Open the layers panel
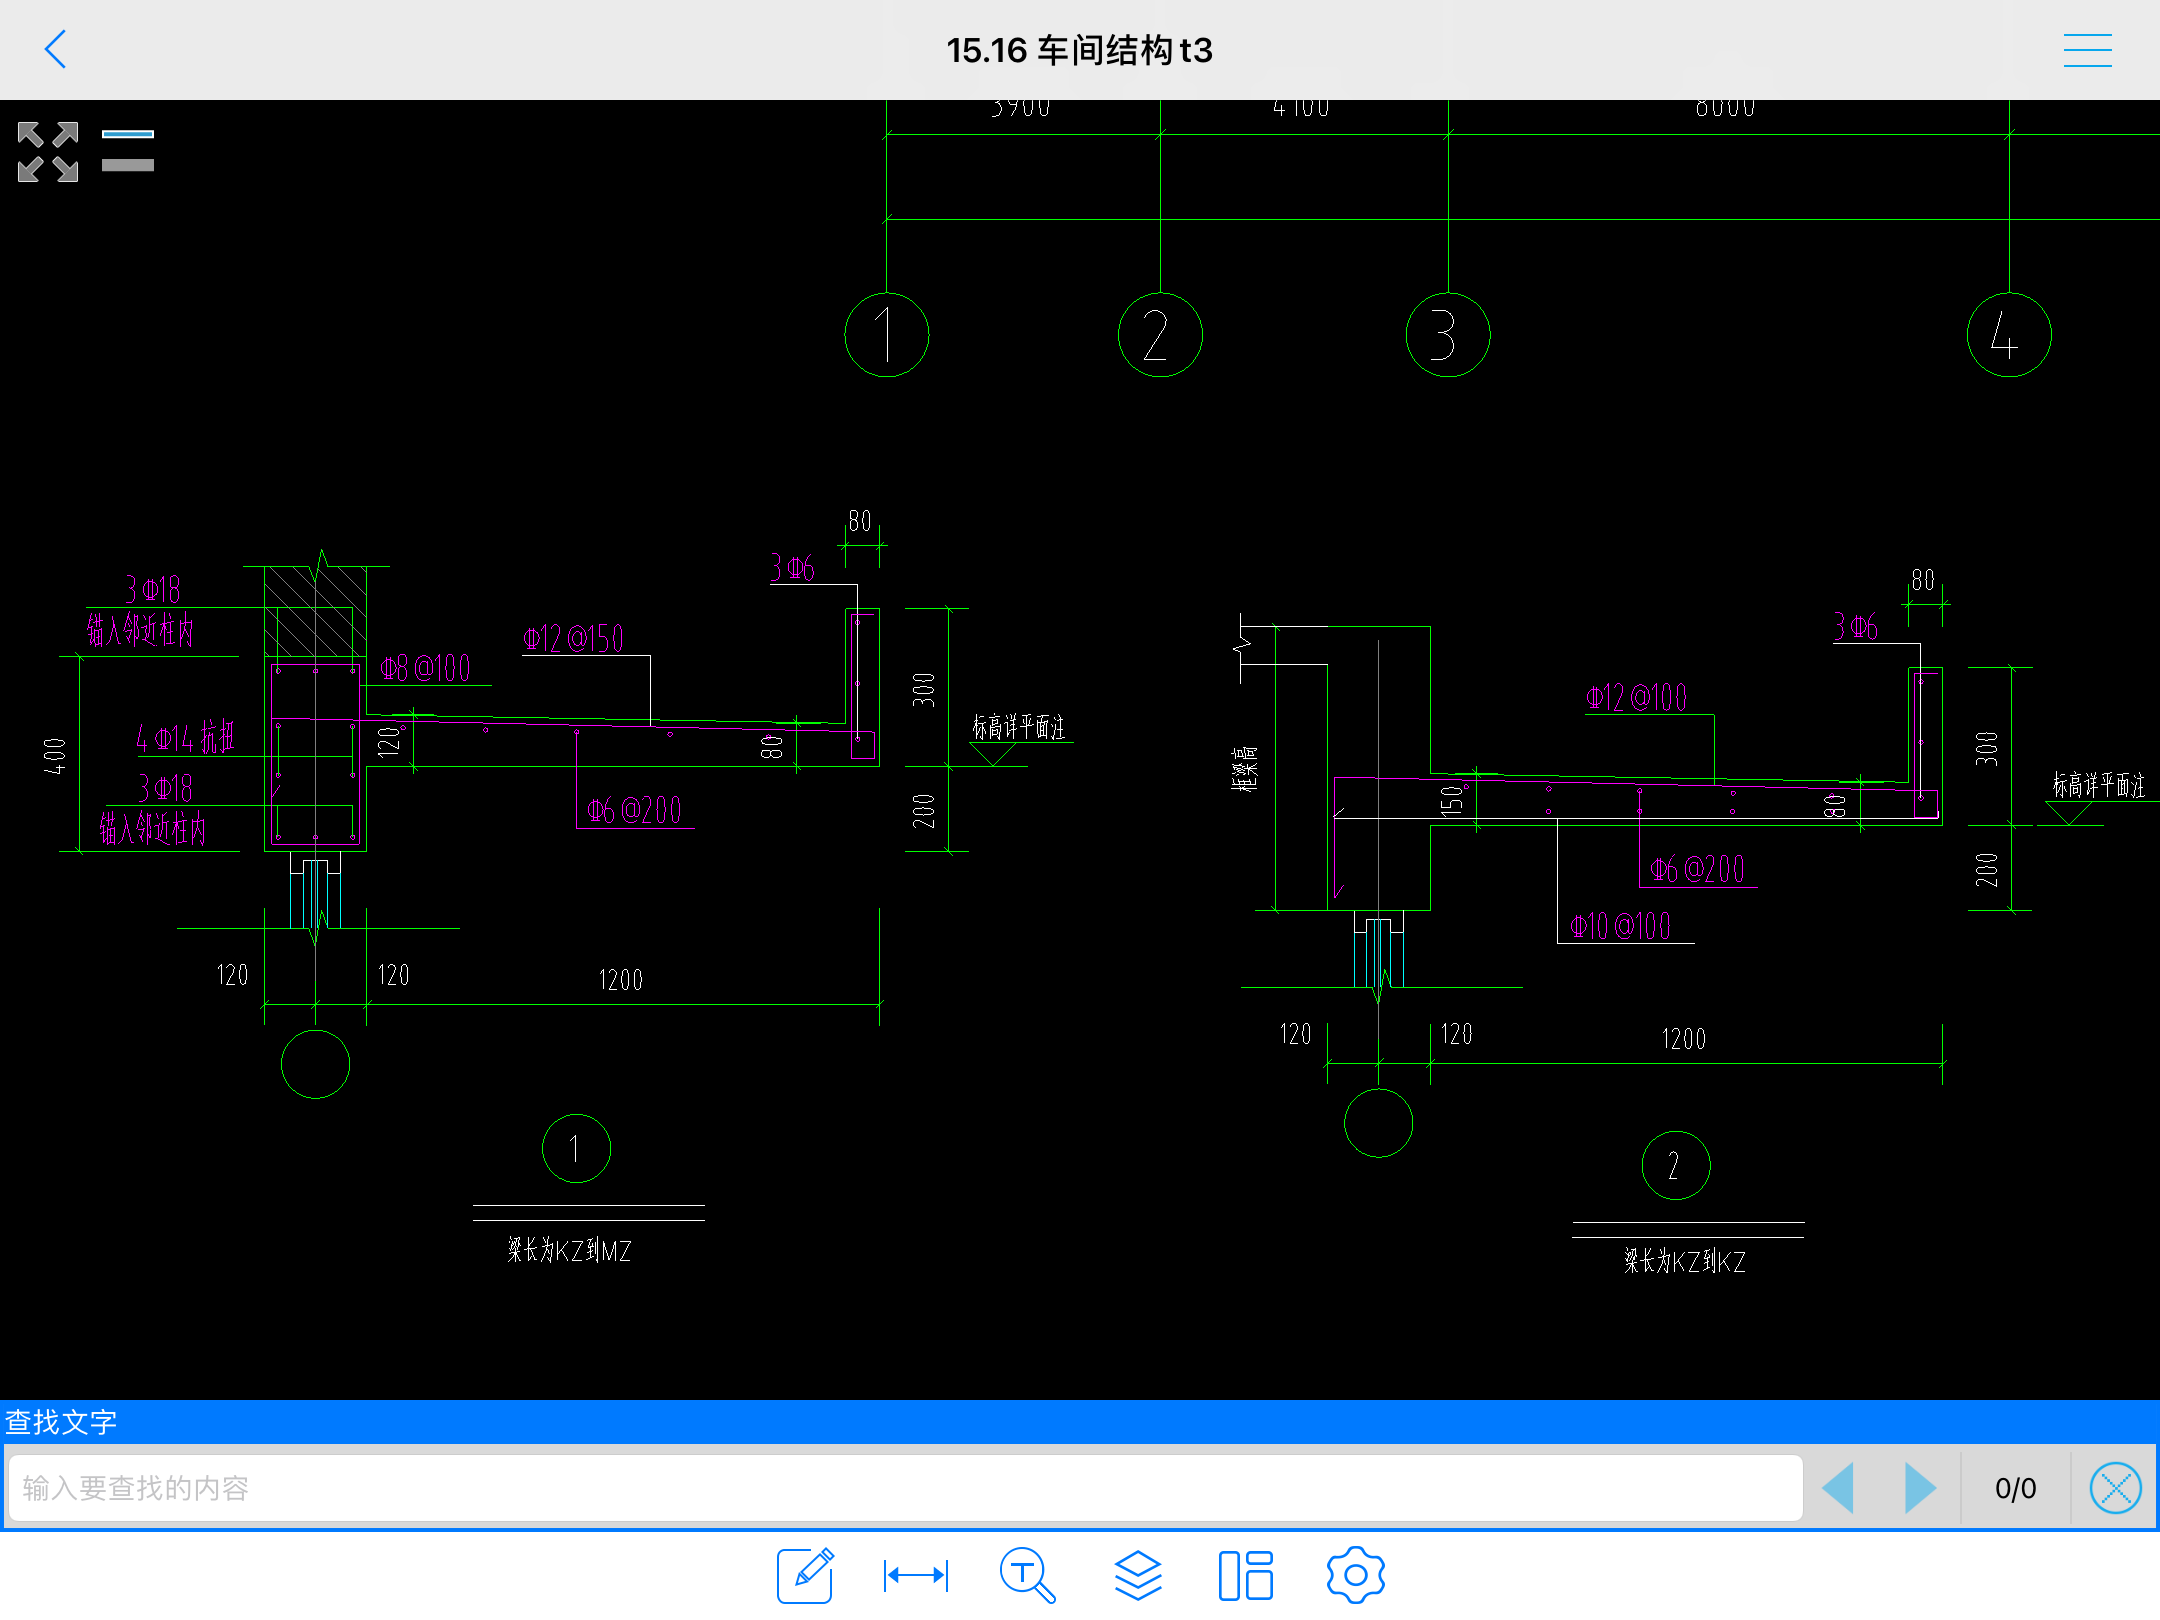Screen dimensions: 2160x1620 [x=1138, y=1575]
